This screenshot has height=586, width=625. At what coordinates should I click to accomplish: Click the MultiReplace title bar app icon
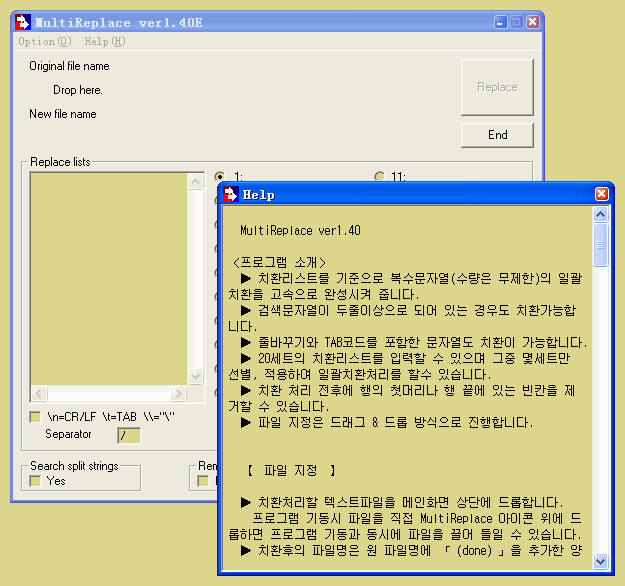[x=22, y=22]
